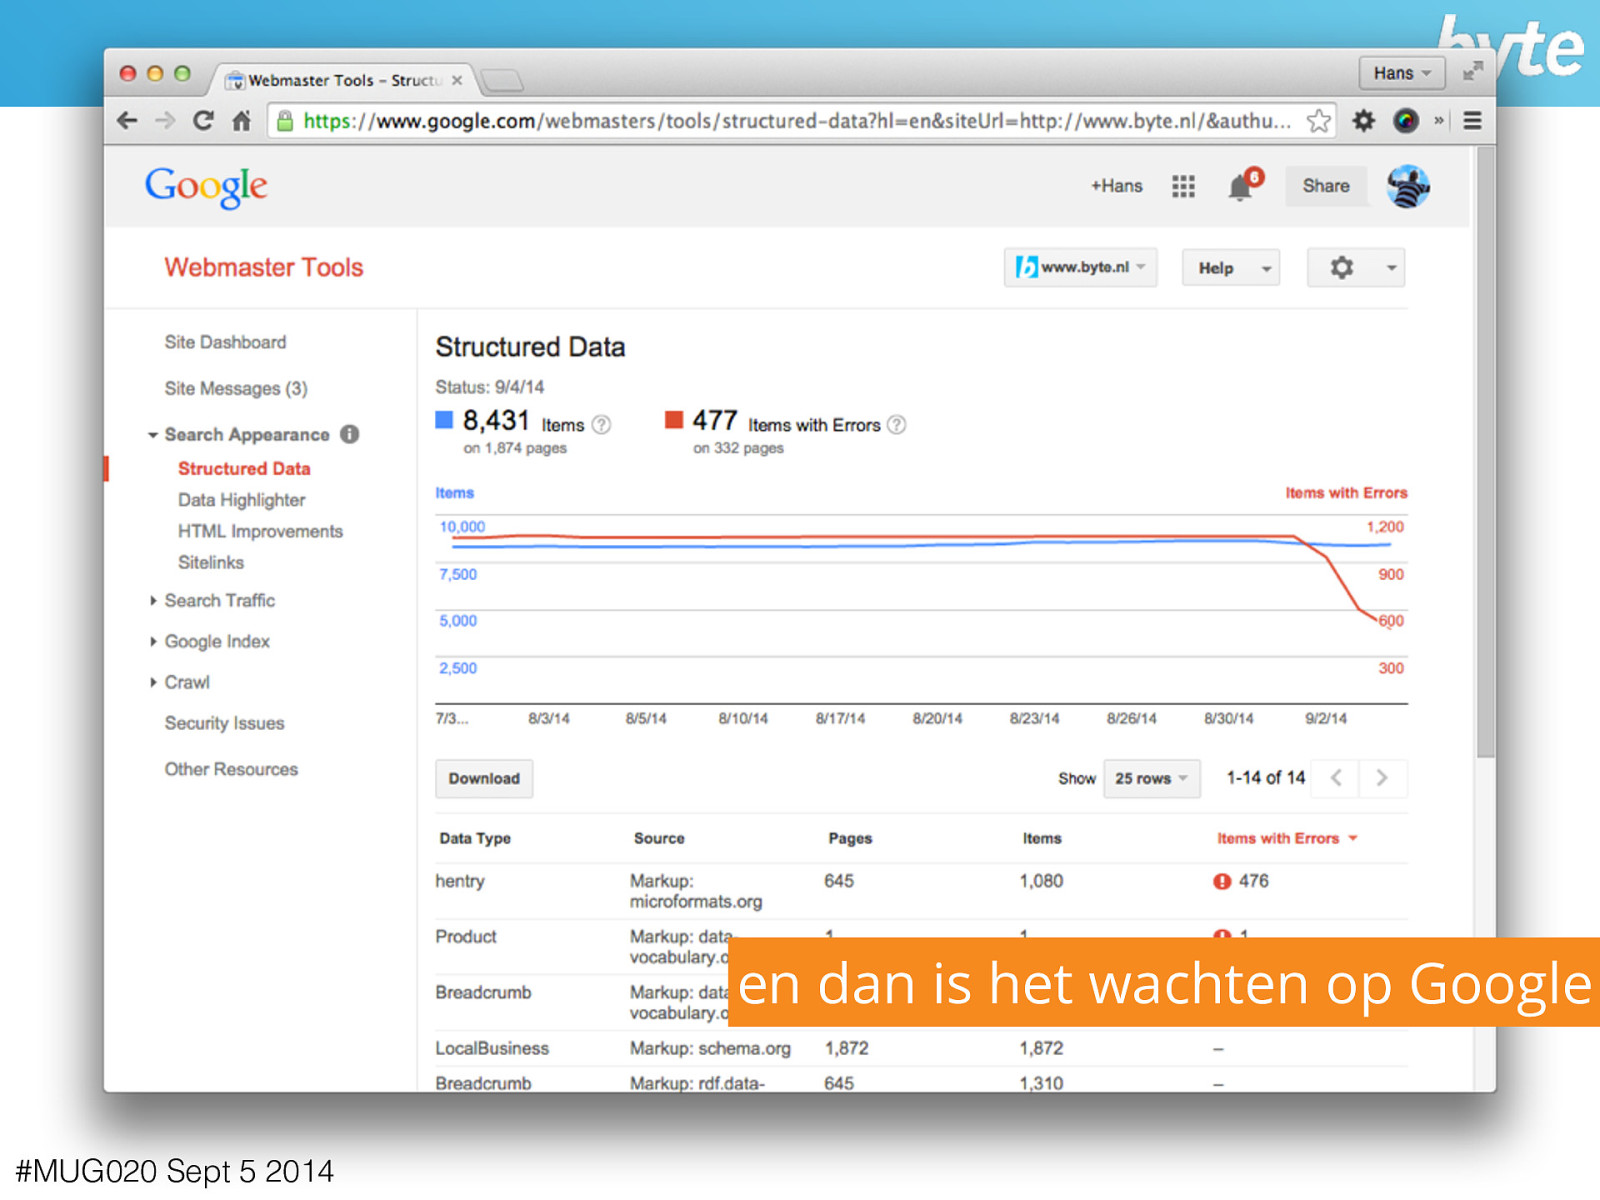The width and height of the screenshot is (1600, 1200).
Task: Open the Help dropdown
Action: point(1231,268)
